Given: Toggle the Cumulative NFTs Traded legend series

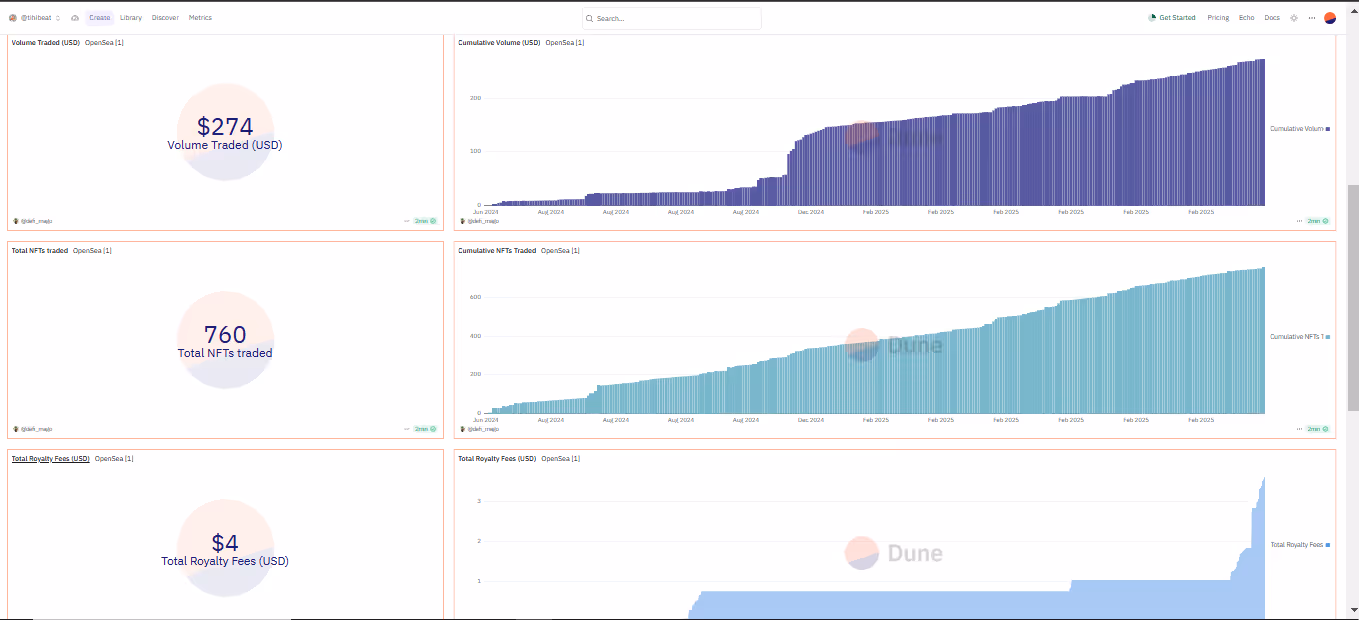Looking at the screenshot, I should point(1299,337).
